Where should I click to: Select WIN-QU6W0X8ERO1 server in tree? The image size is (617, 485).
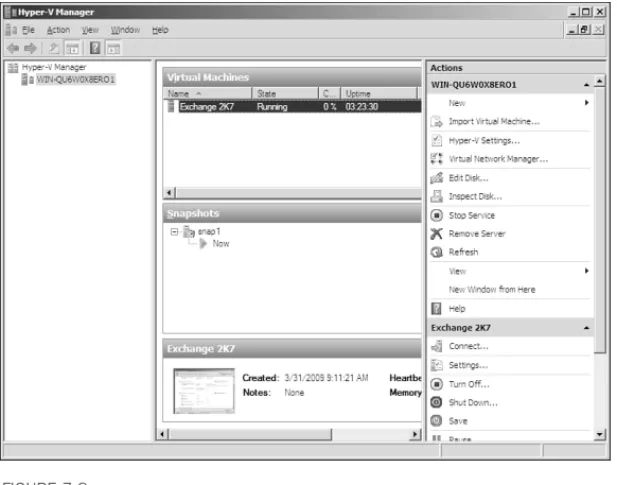75,80
